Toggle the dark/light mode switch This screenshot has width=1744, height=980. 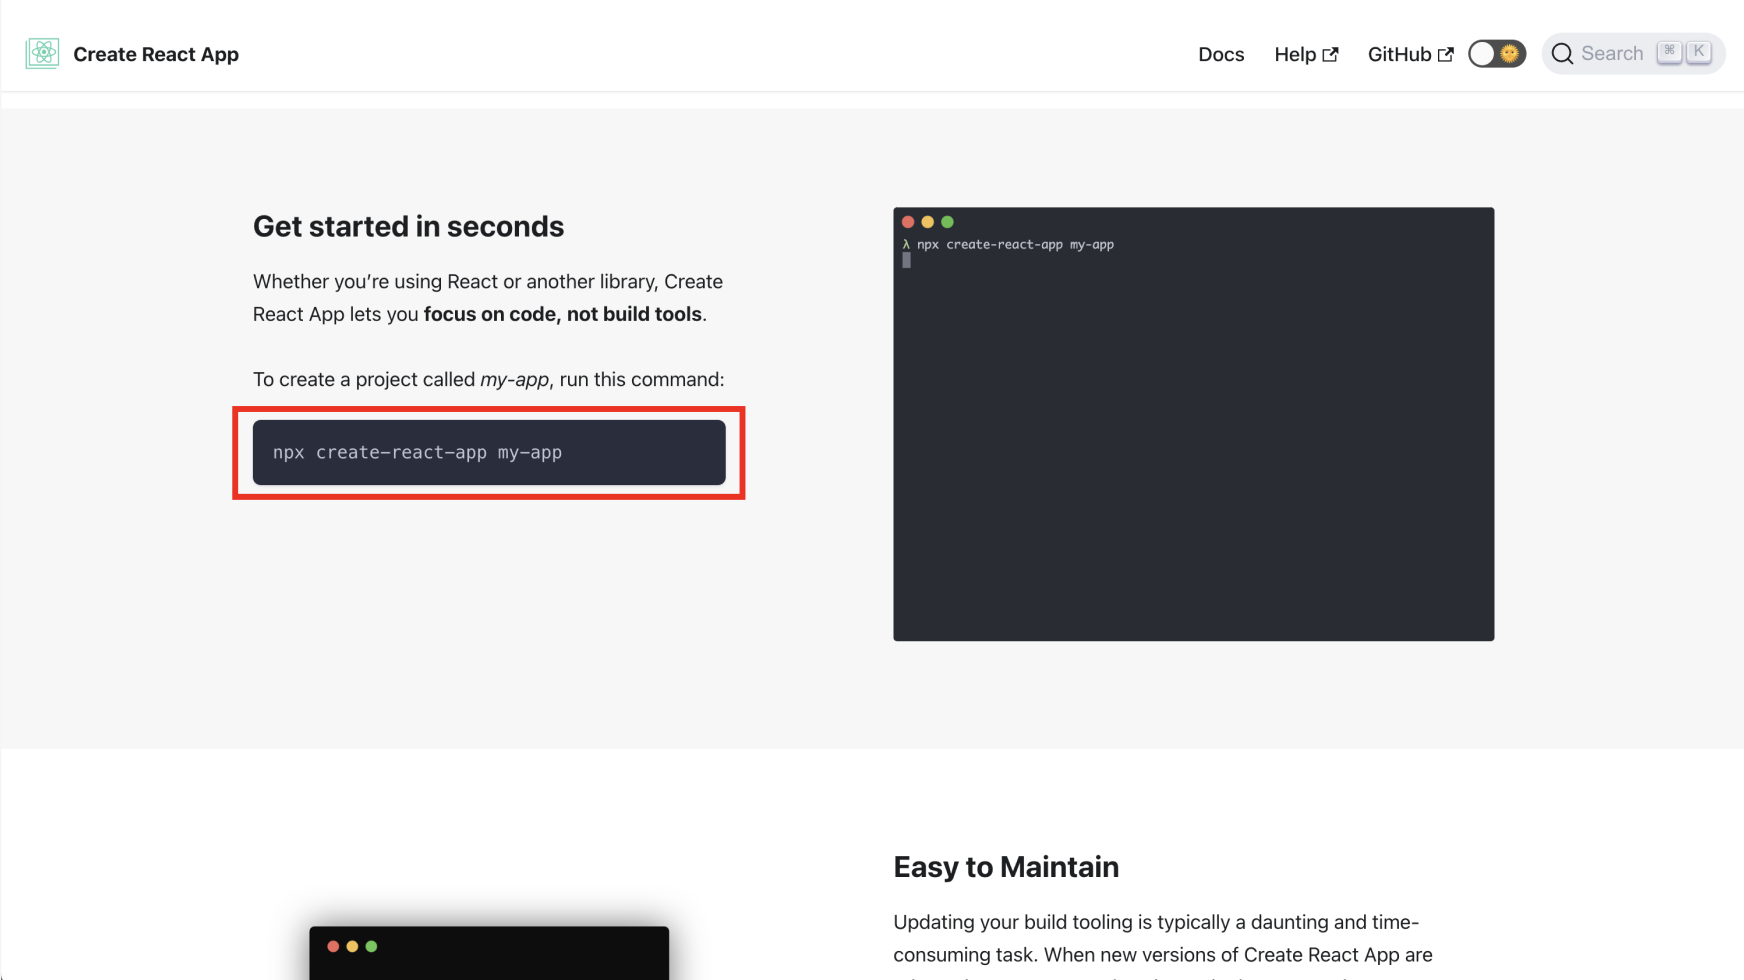(x=1496, y=53)
